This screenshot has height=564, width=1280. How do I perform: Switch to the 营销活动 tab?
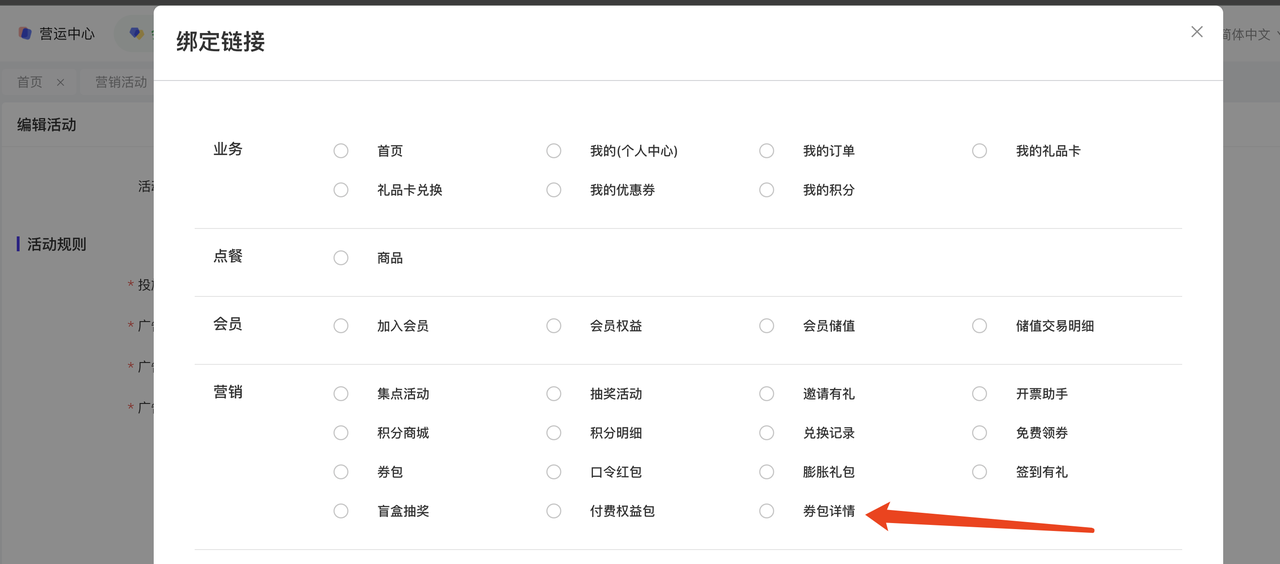(121, 82)
